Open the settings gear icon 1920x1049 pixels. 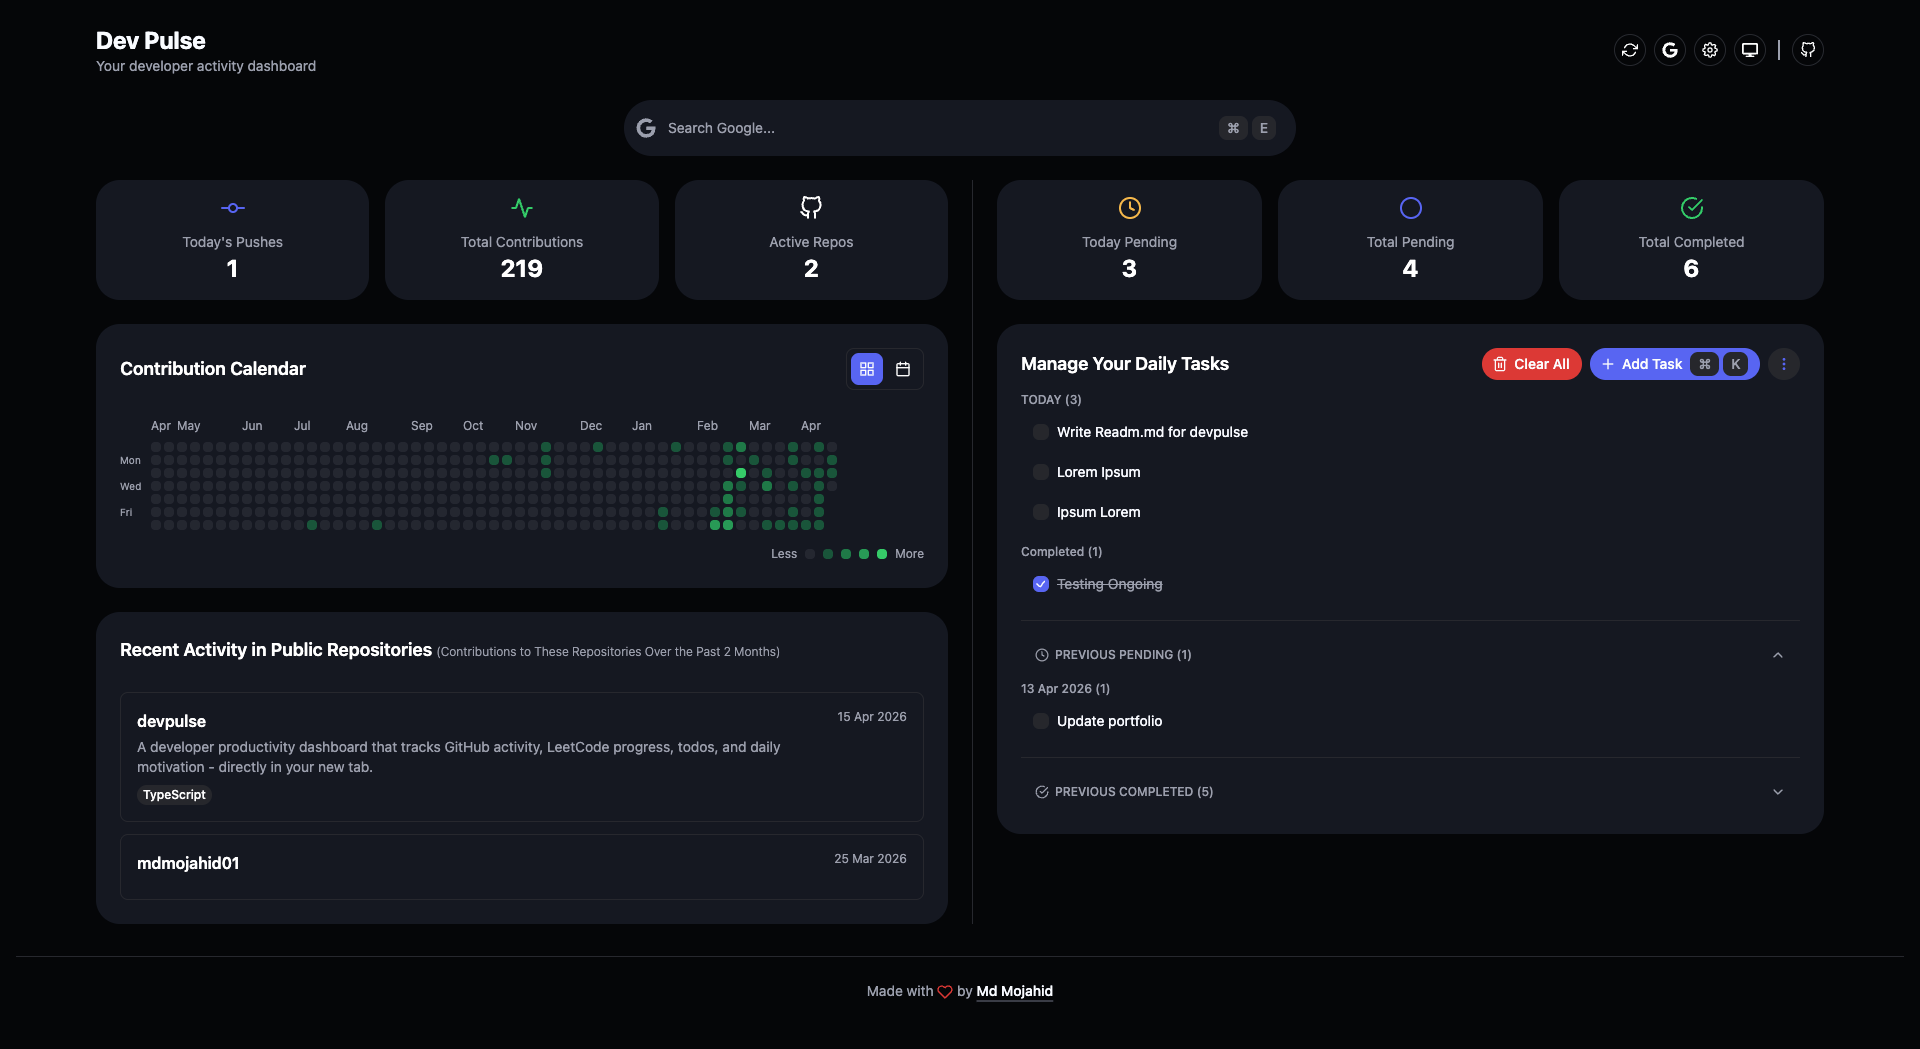point(1709,49)
